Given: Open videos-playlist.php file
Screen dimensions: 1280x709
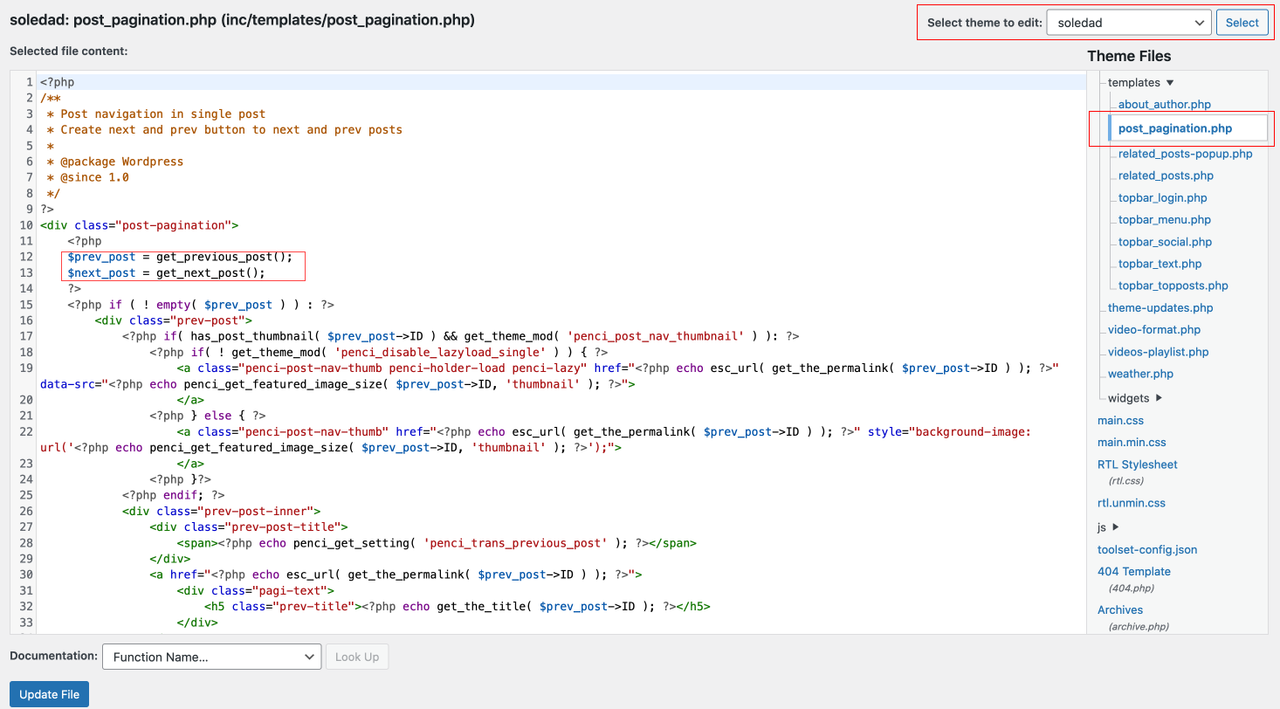Looking at the screenshot, I should [x=1158, y=352].
